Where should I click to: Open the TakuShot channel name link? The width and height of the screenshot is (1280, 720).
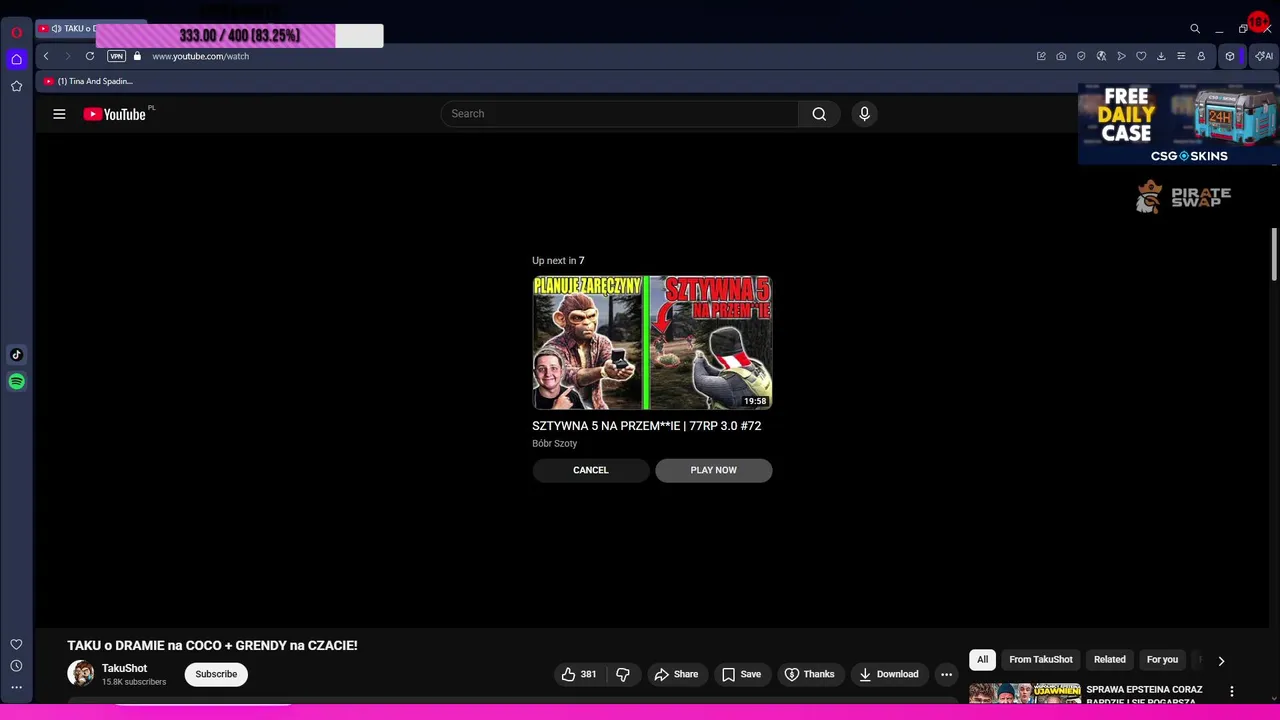pyautogui.click(x=124, y=668)
